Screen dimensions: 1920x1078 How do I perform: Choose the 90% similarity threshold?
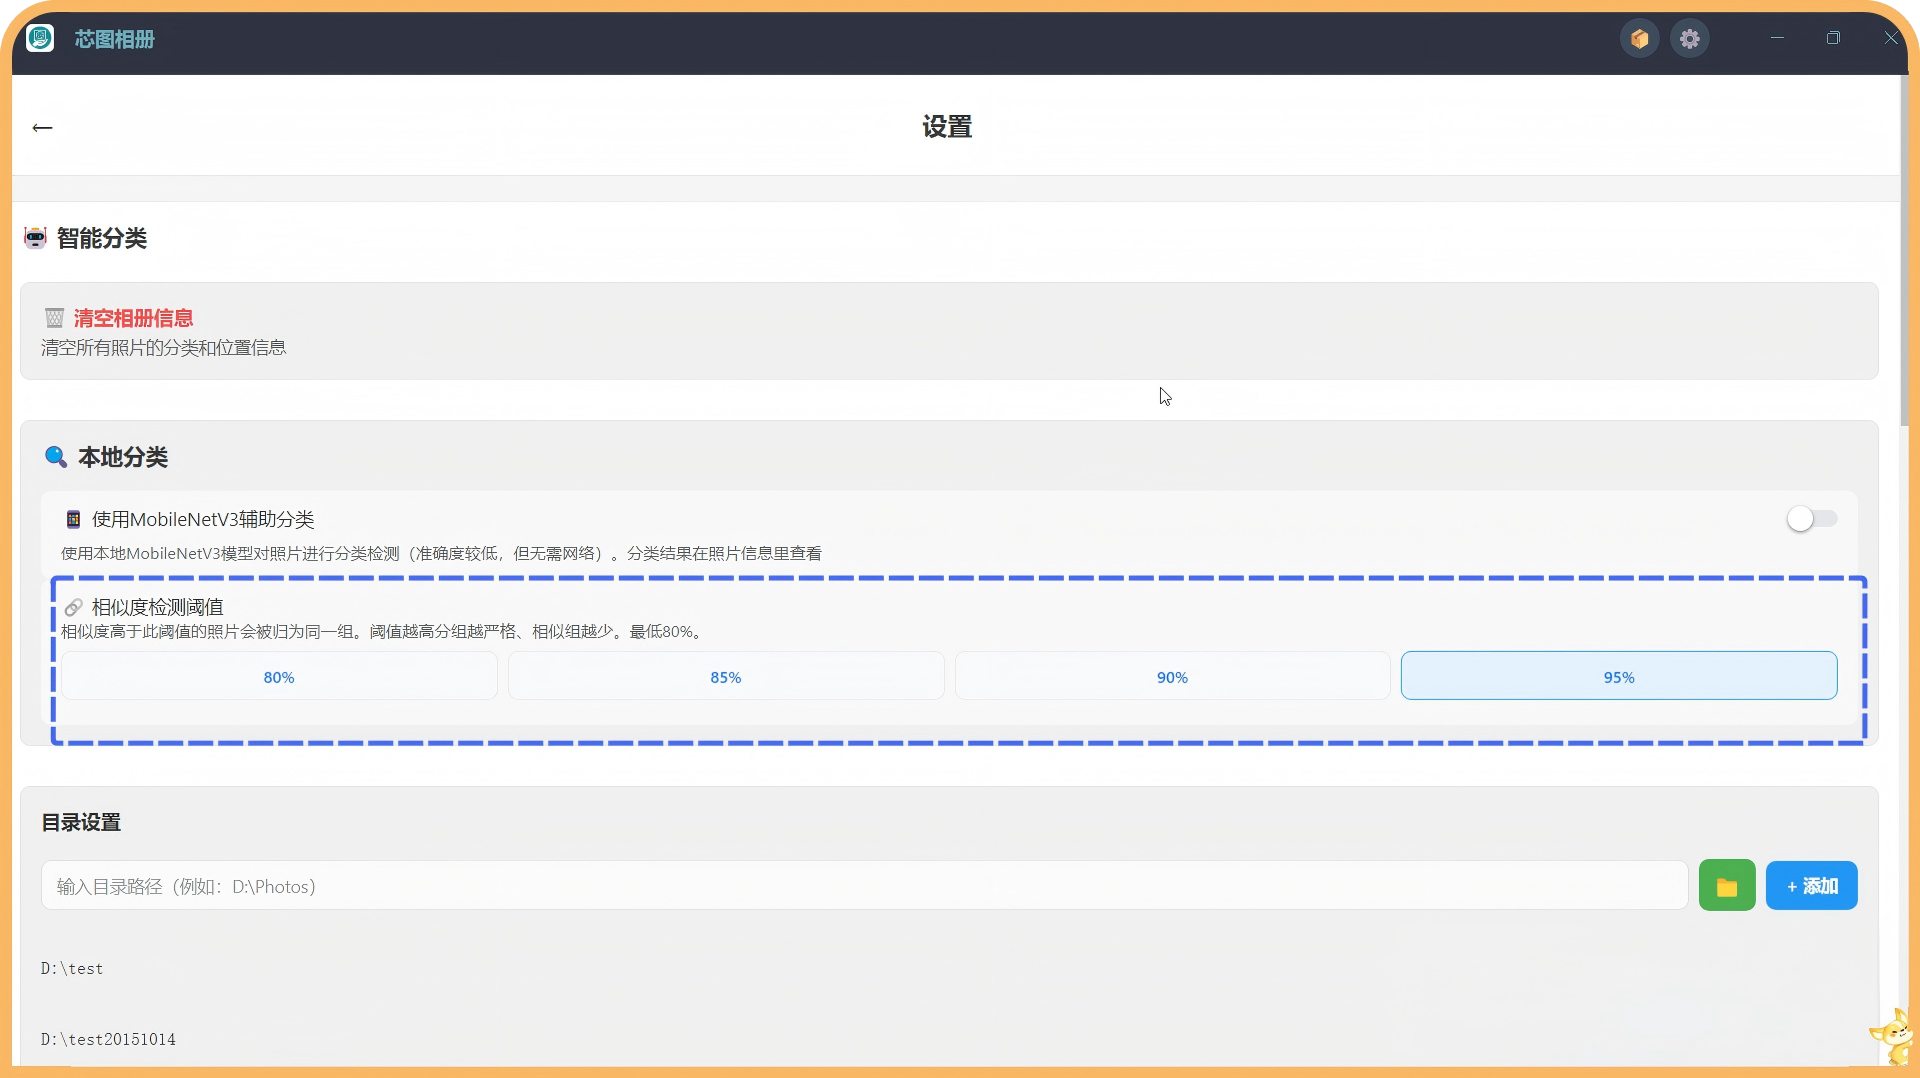click(x=1172, y=677)
